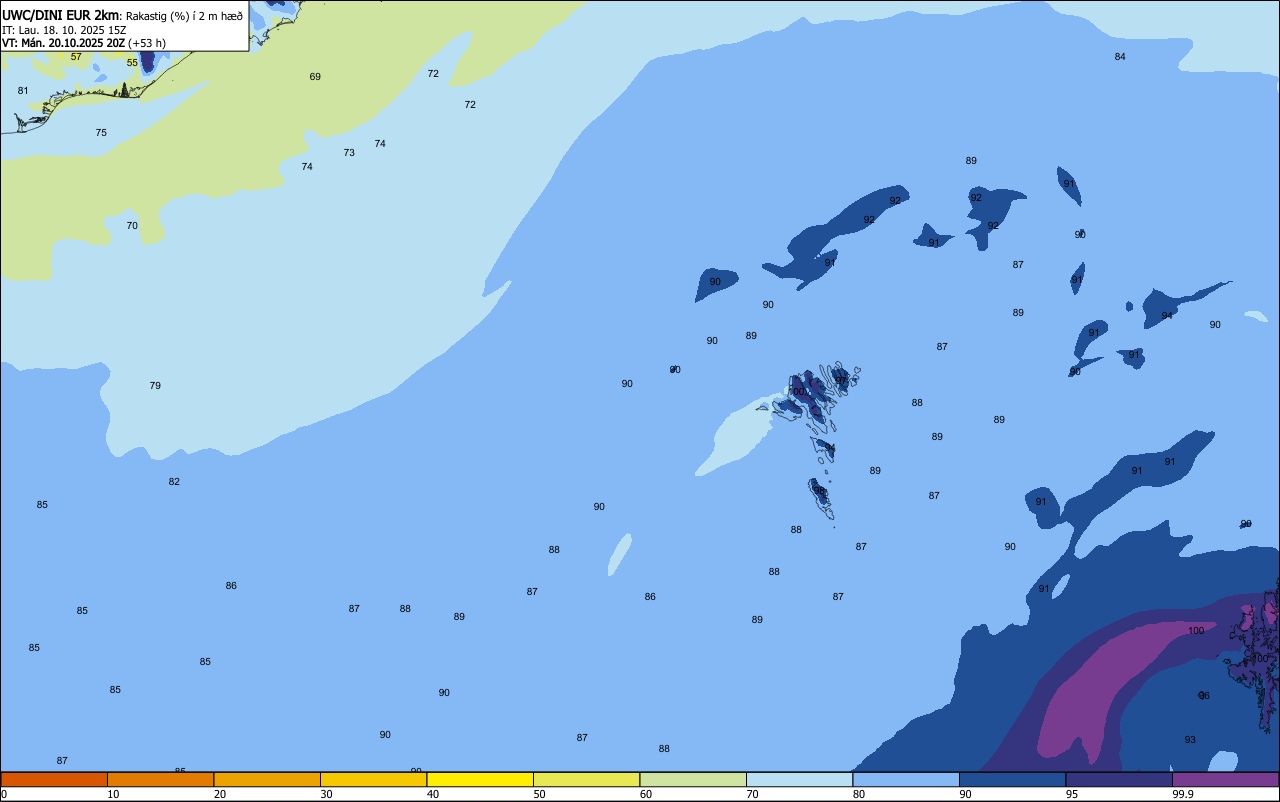
Task: Click the 79 humidity value
Action: [x=155, y=386]
